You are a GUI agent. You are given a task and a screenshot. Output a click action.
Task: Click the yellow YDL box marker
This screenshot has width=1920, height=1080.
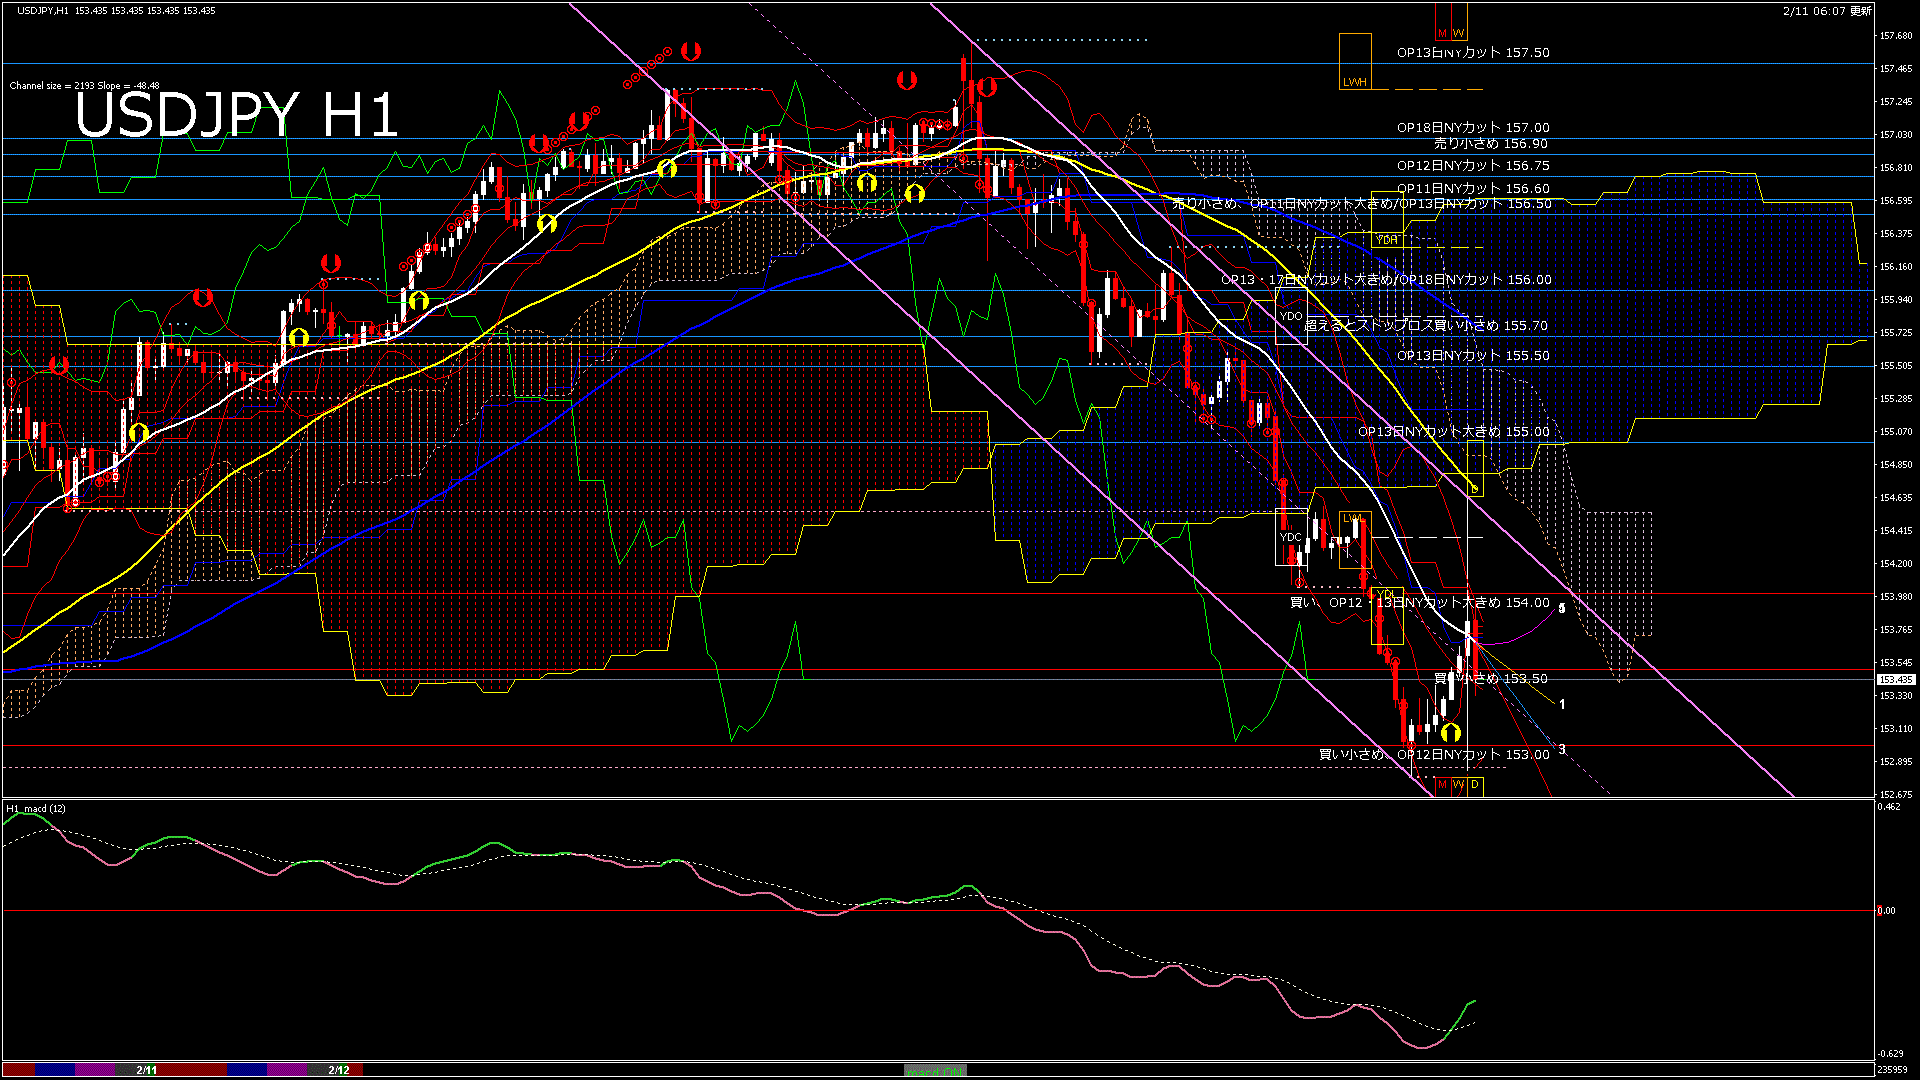tap(1386, 595)
